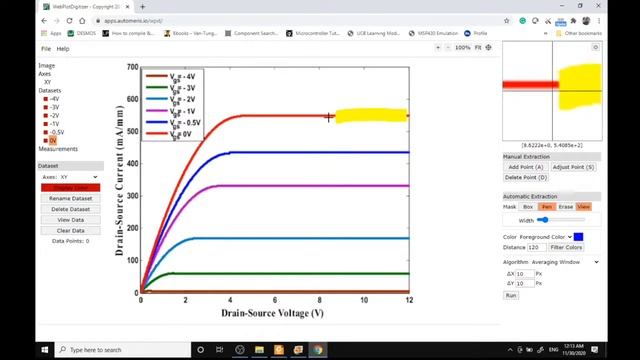This screenshot has width=640, height=360.
Task: Click browser back arrow
Action: coord(44,21)
